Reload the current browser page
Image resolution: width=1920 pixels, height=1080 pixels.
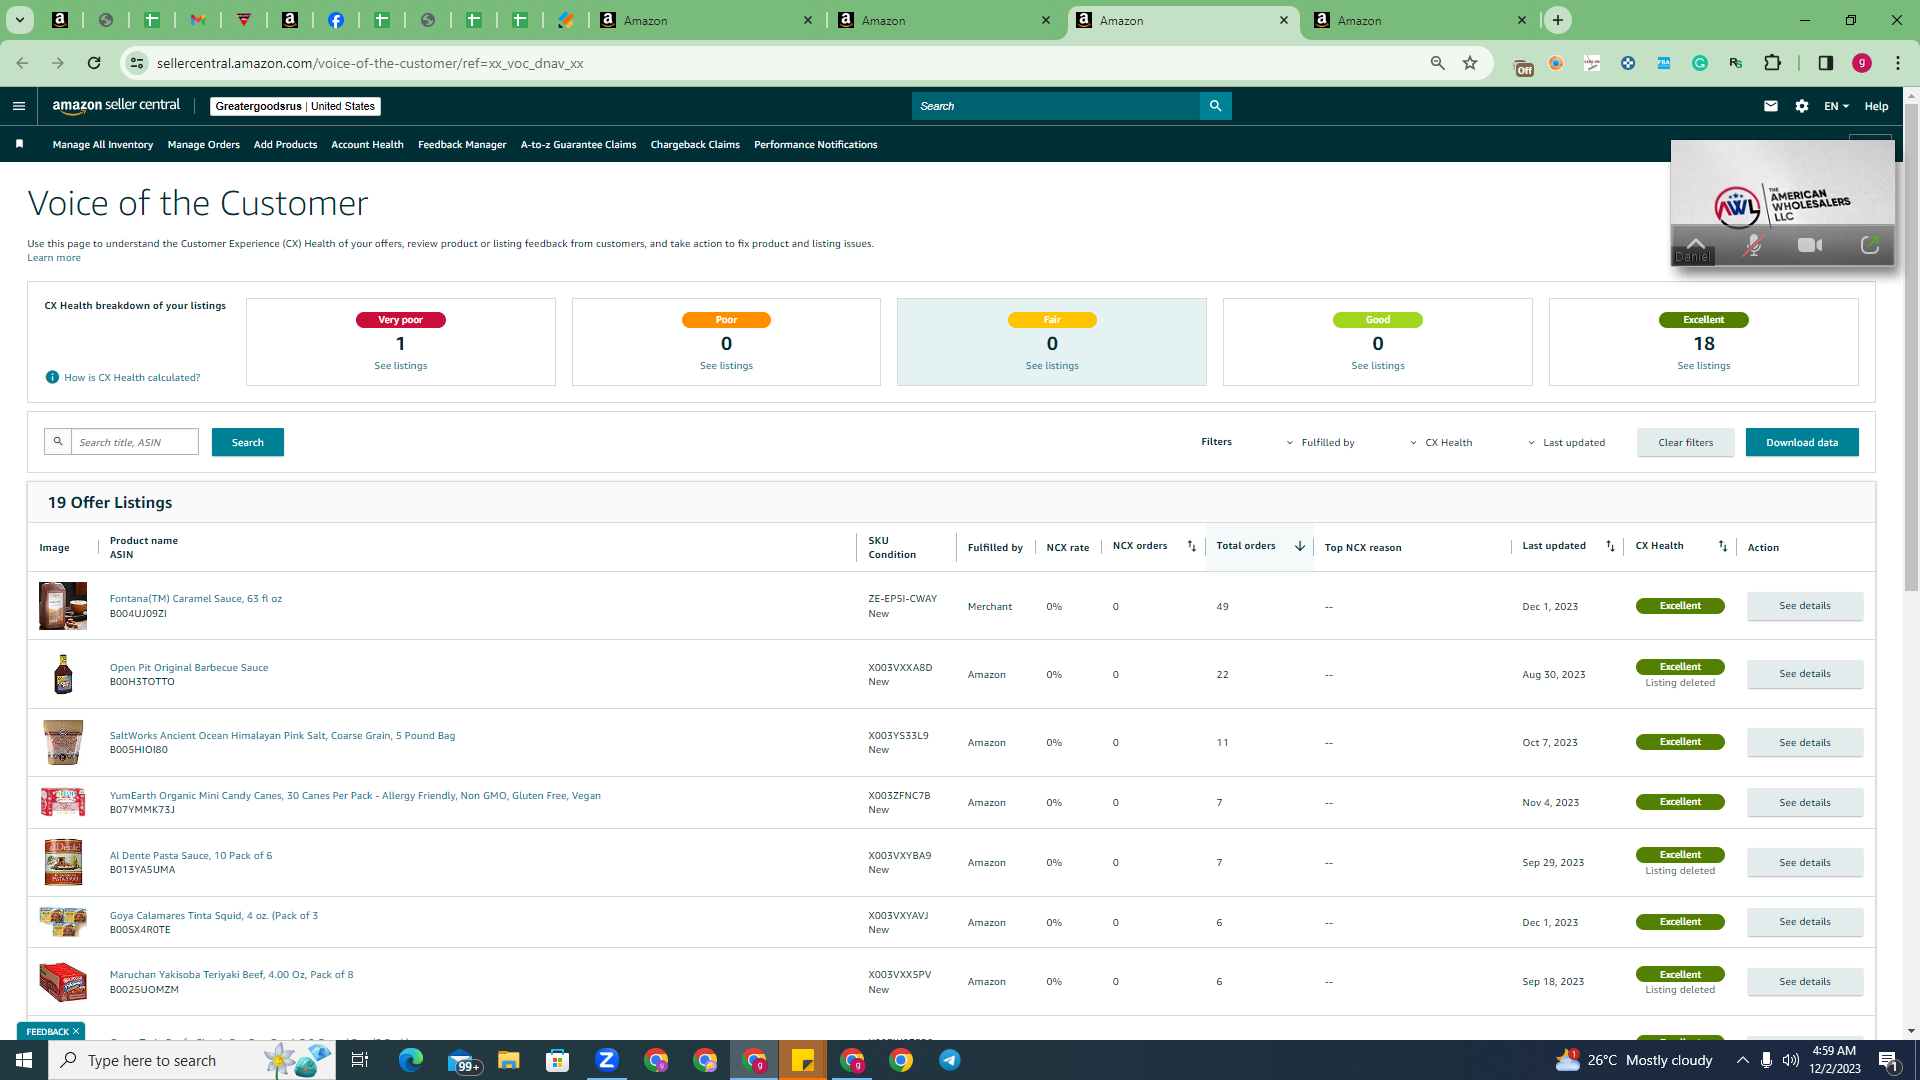[94, 63]
